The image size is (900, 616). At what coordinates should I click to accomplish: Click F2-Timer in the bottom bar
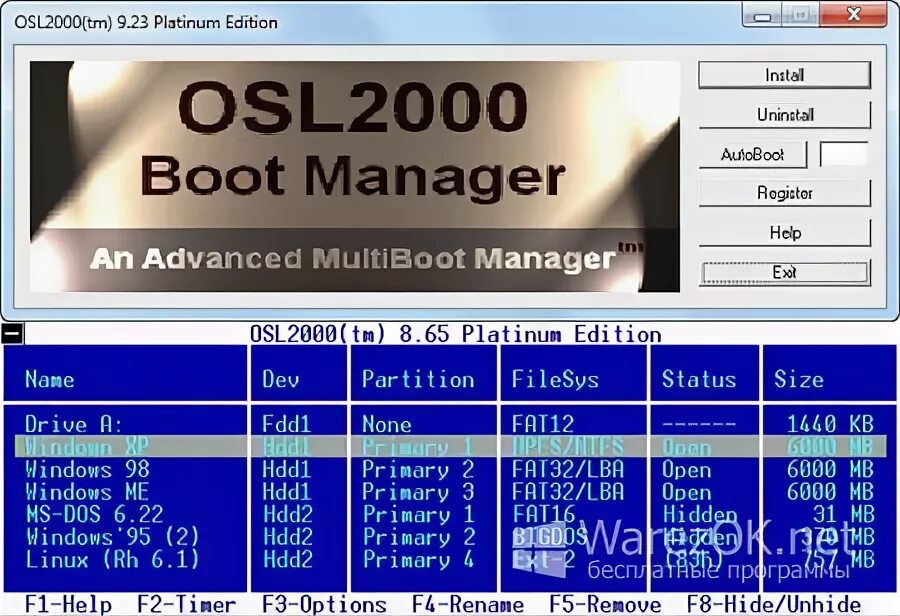tap(187, 605)
